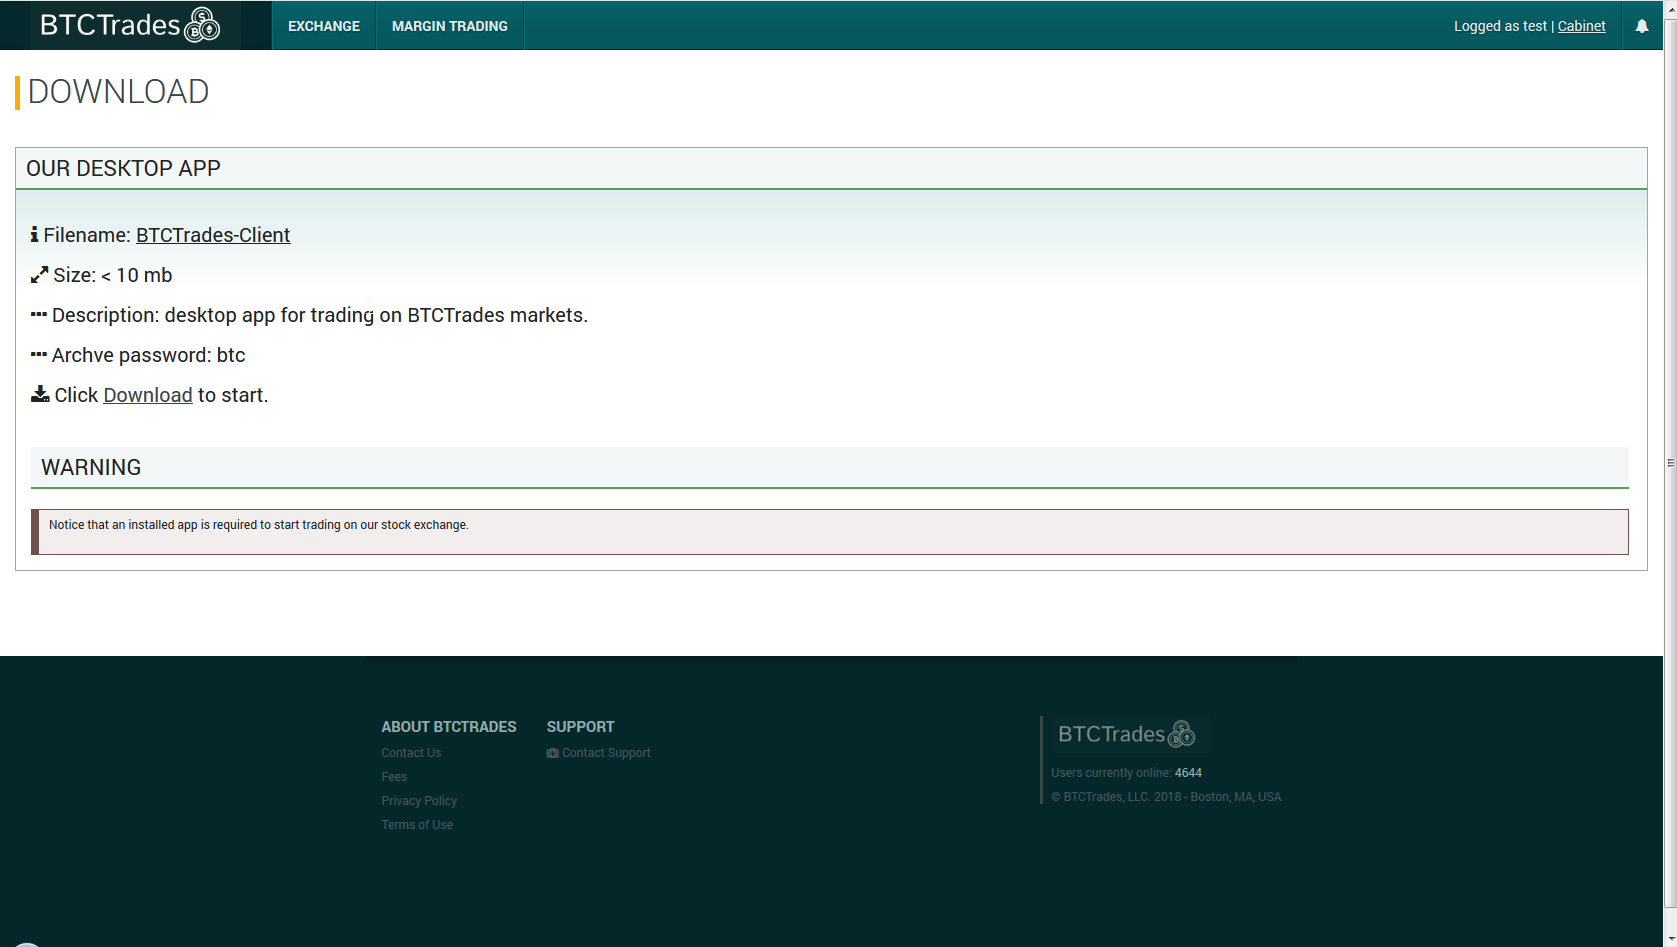Click the vertical page scrollbar
The image size is (1677, 947).
pos(1670,463)
